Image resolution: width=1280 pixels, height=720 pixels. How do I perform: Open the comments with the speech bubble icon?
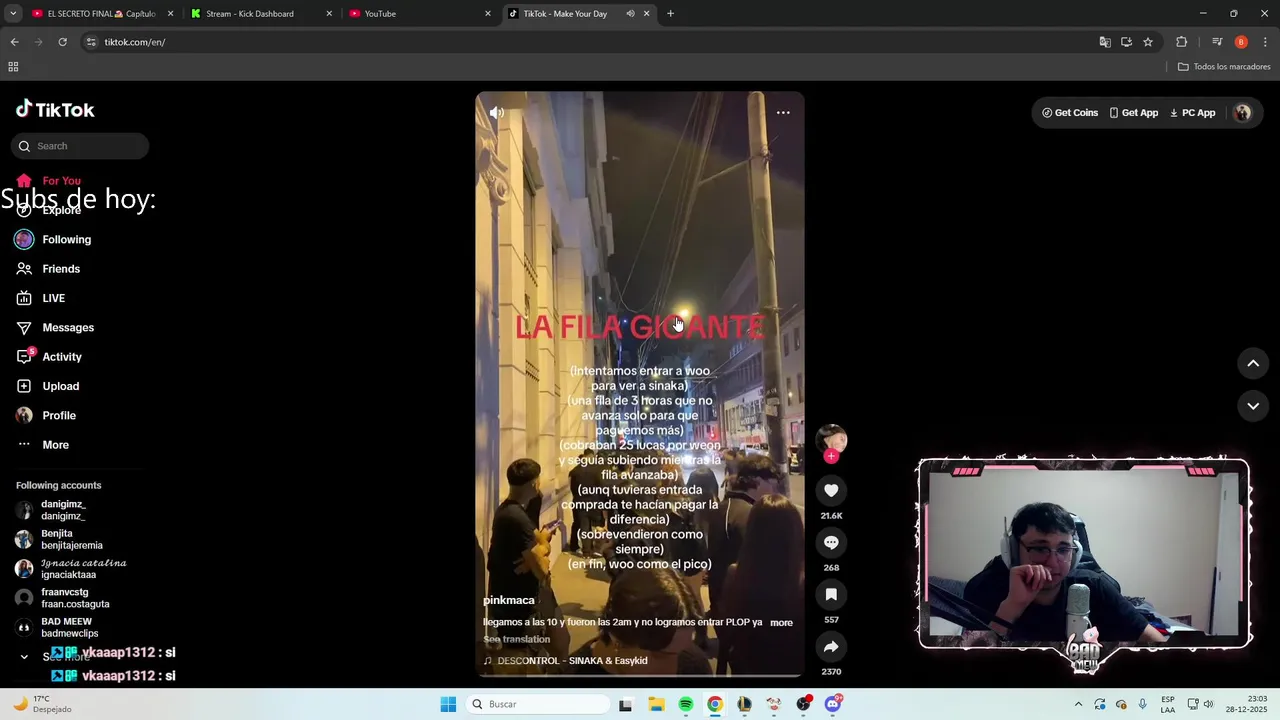(831, 542)
